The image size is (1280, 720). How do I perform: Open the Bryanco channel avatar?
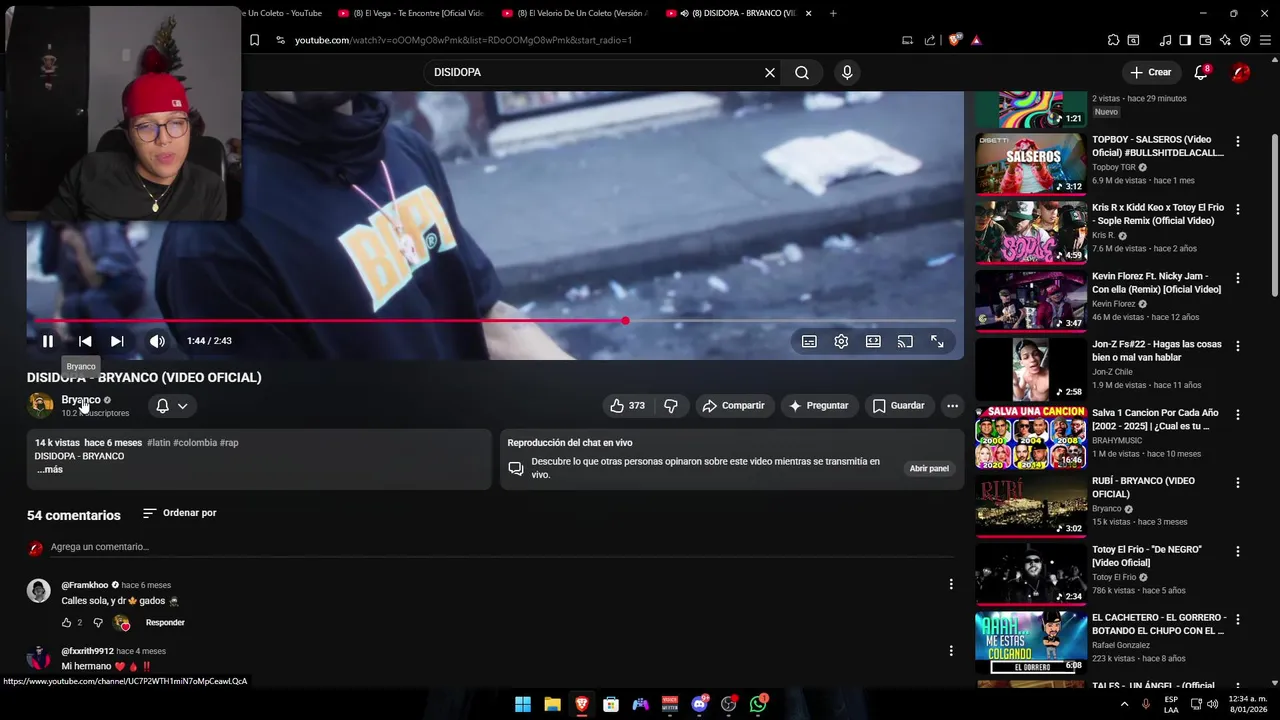click(40, 405)
